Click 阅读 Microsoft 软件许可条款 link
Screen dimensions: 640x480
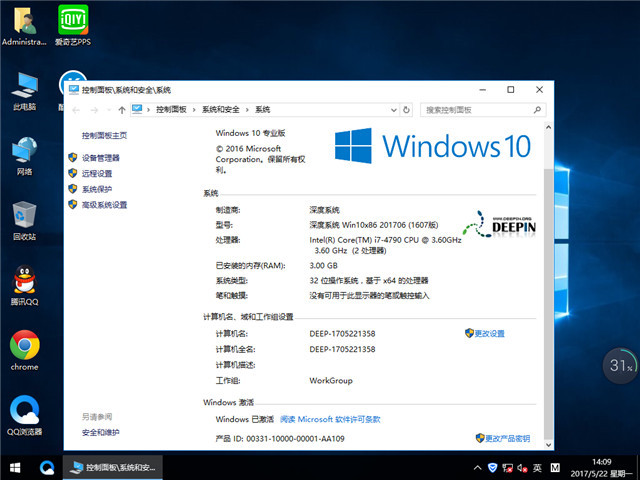330,419
